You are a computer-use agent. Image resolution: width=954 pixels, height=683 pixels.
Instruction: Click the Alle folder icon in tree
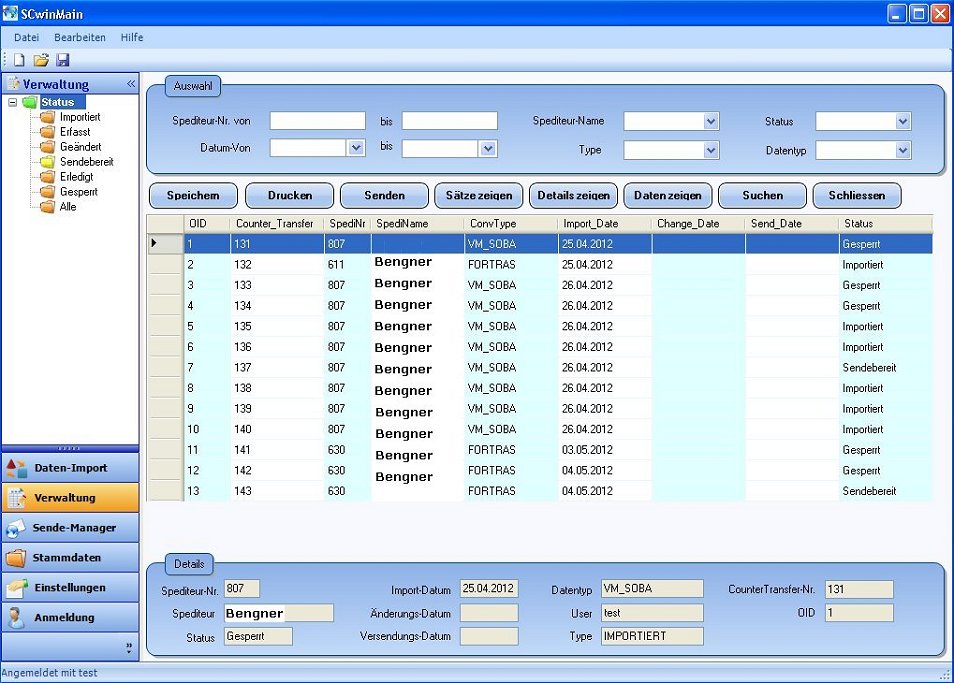point(47,207)
